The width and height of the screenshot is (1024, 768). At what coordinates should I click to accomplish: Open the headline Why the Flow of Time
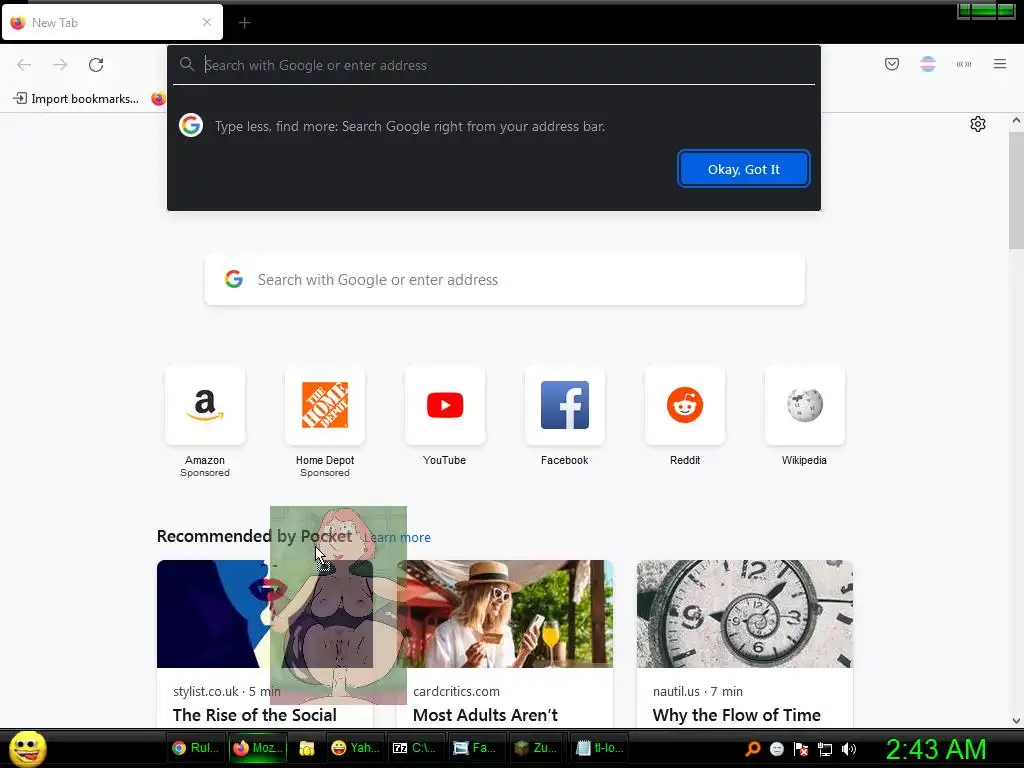pos(737,715)
